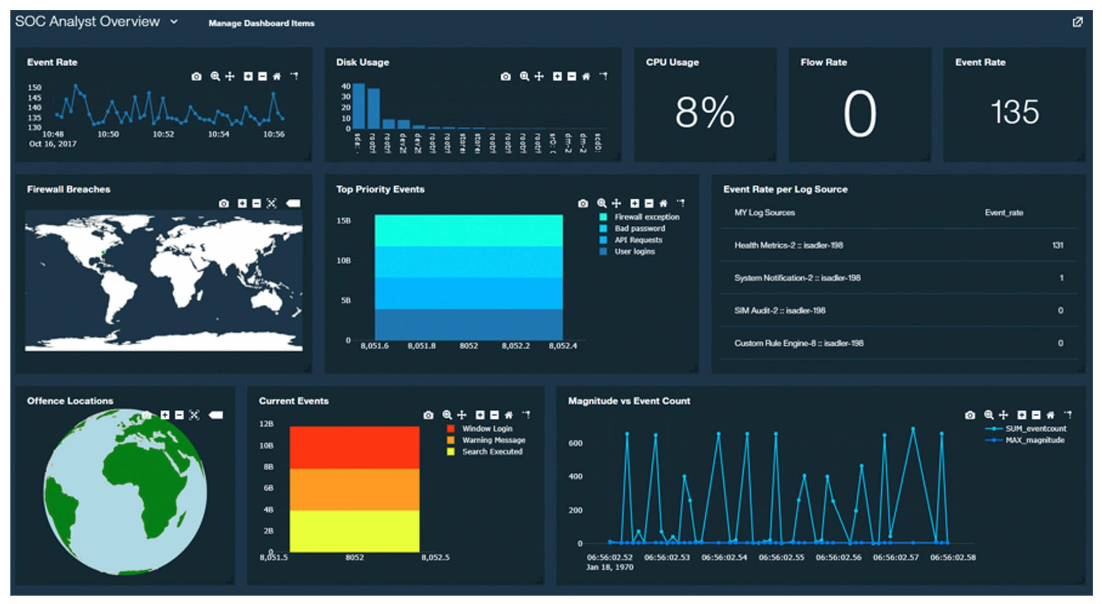The height and width of the screenshot is (604, 1102).
Task: Select pan tool in Top Priority Events chart
Action: tap(617, 203)
